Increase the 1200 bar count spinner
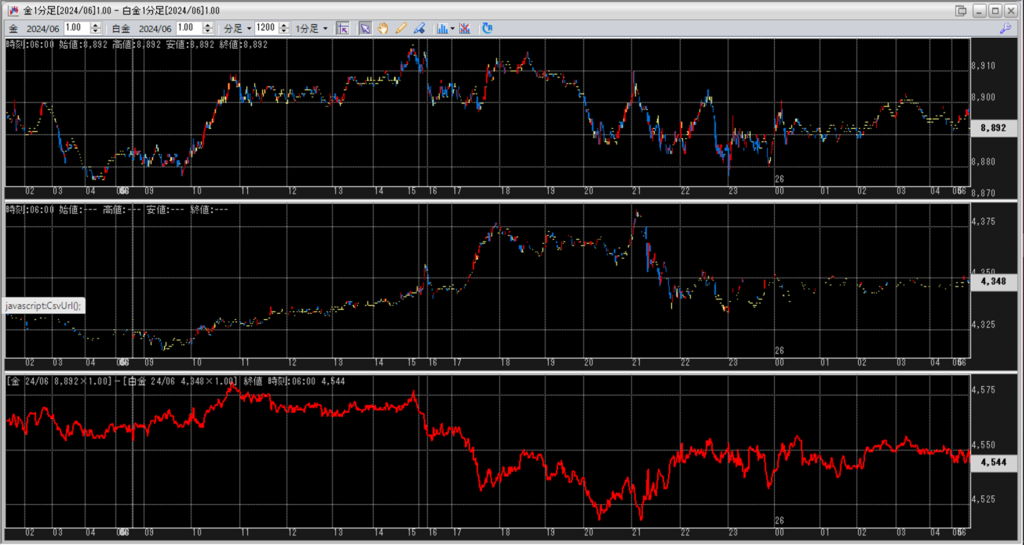 point(283,25)
